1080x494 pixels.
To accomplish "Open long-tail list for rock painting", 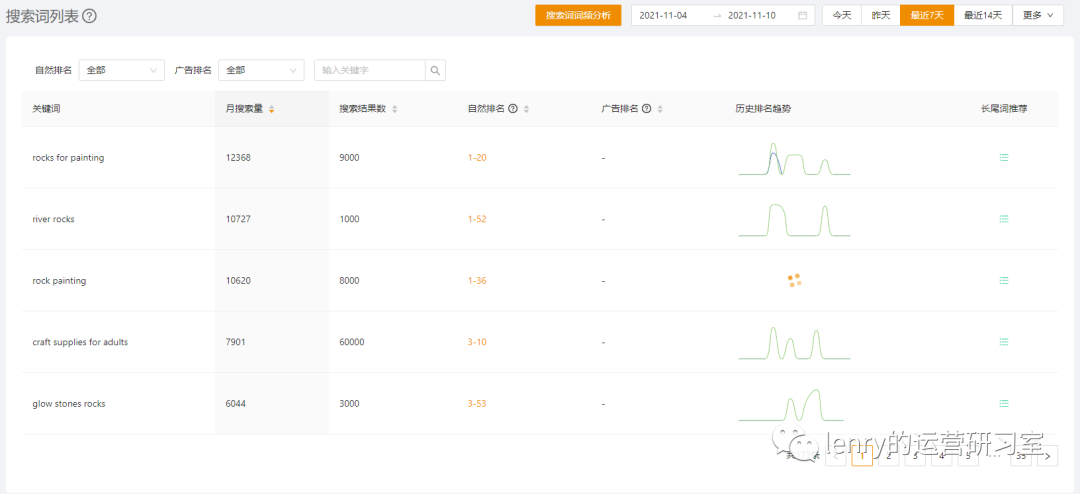I will tap(1004, 280).
